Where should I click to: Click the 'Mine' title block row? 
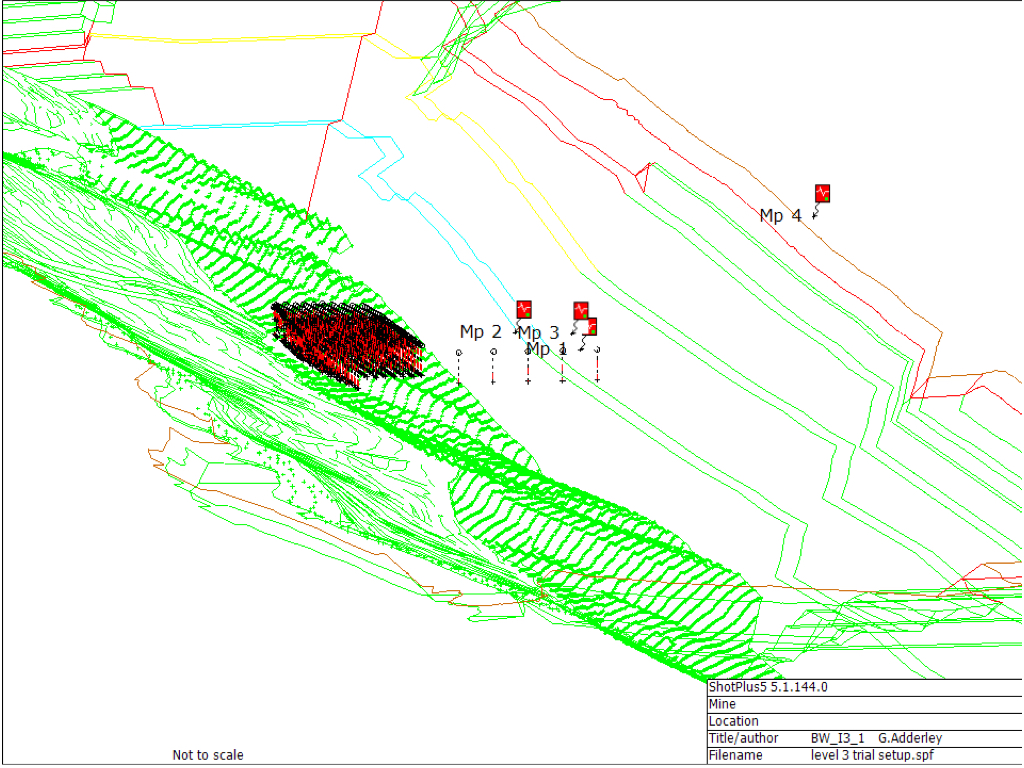[x=865, y=704]
